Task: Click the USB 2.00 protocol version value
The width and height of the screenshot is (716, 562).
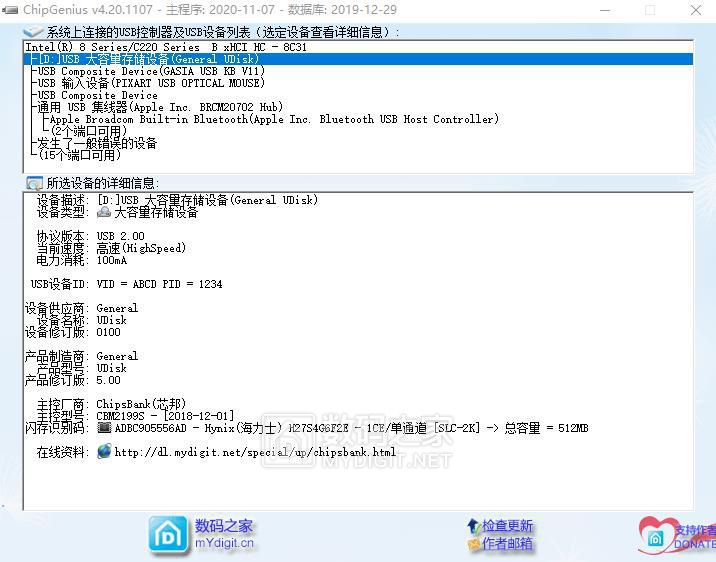Action: (x=121, y=236)
